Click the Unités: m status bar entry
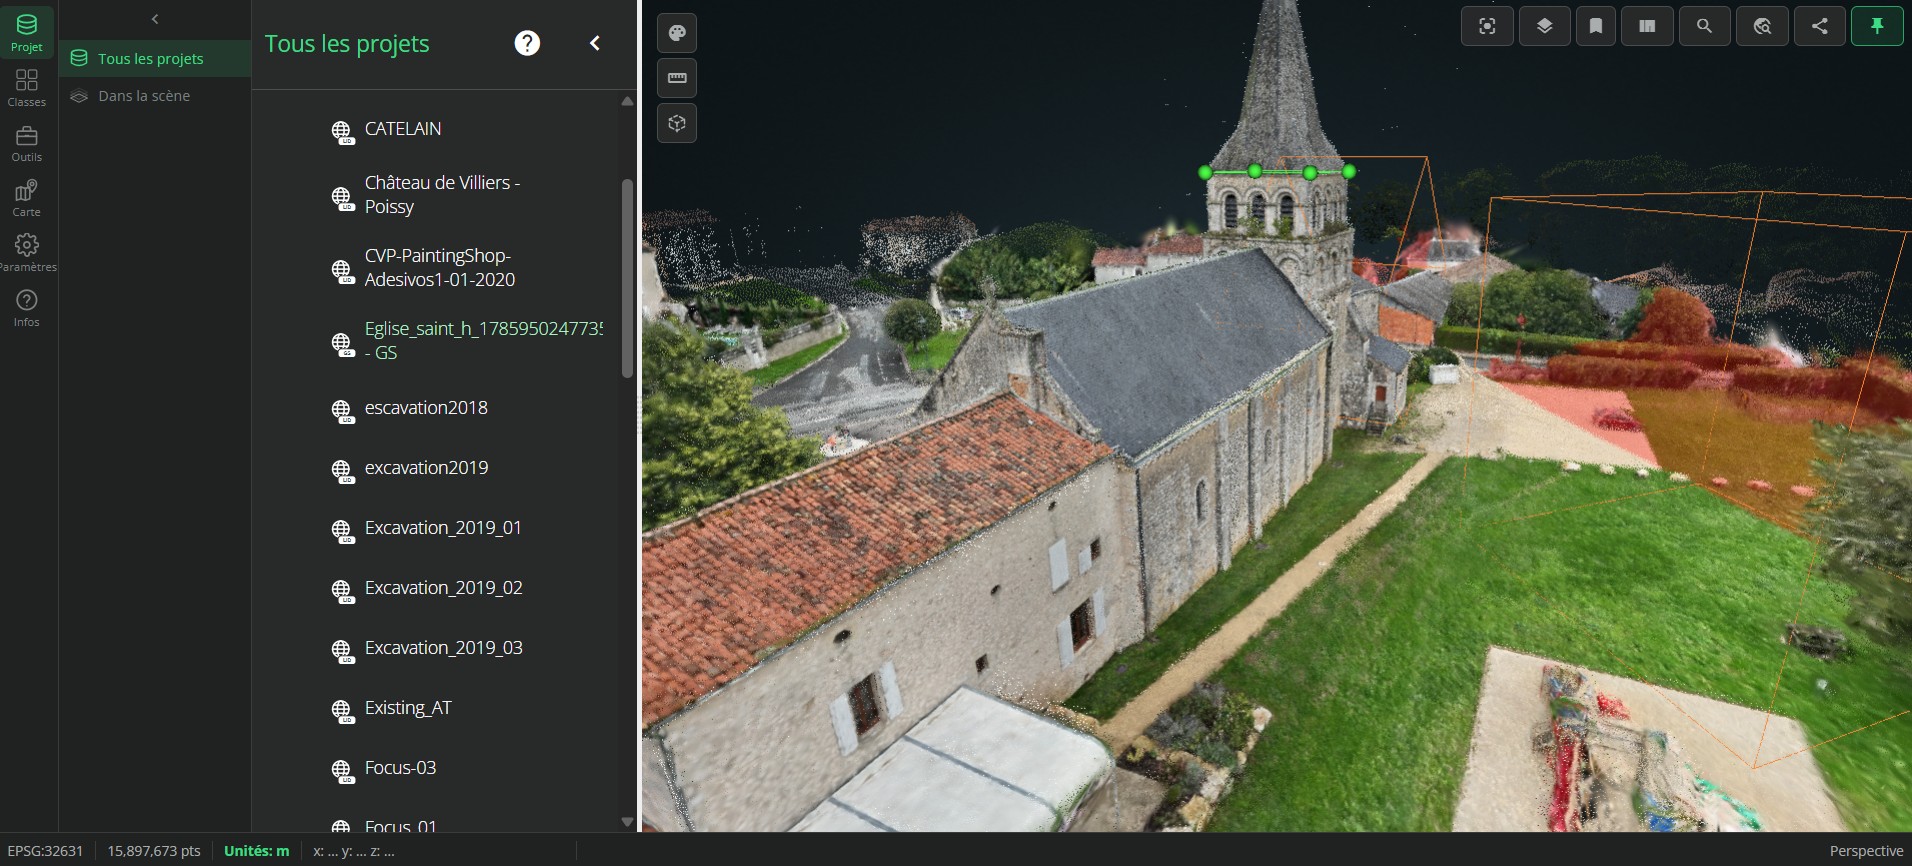The height and width of the screenshot is (866, 1912). click(257, 851)
